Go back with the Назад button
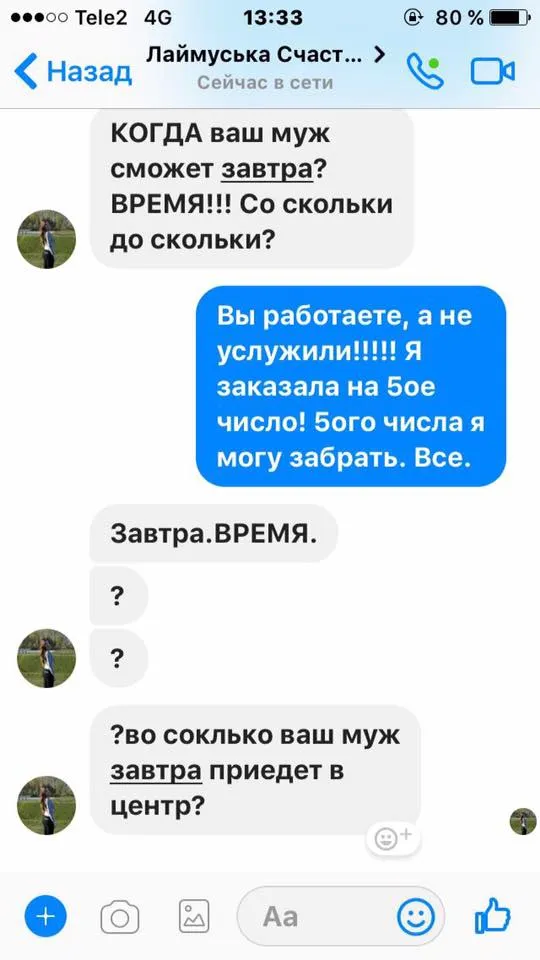Screen dimensions: 540x960 (73, 71)
